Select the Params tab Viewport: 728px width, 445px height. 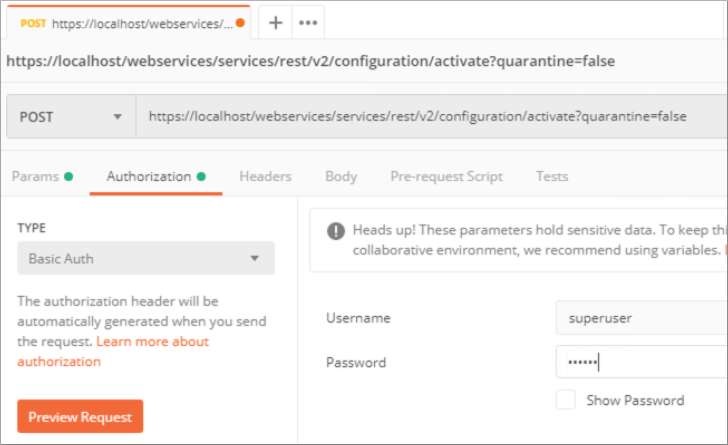coord(35,177)
